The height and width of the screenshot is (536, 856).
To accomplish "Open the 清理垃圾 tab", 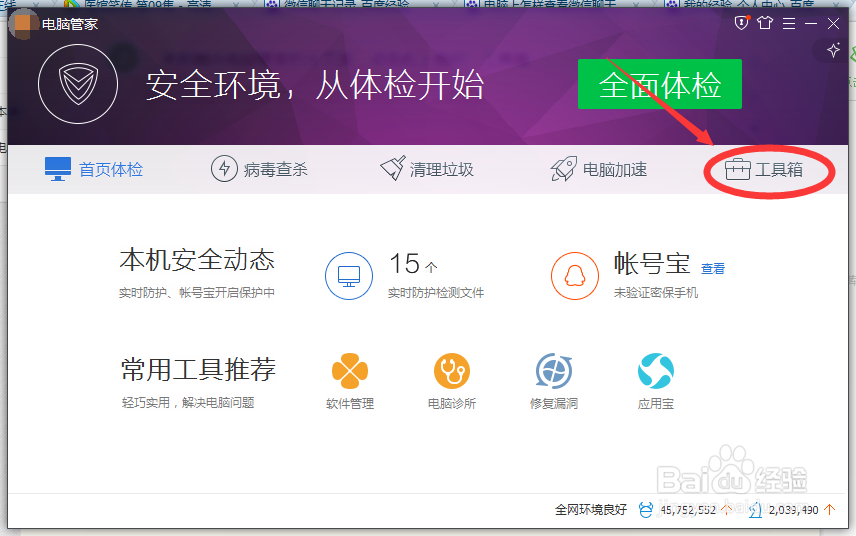I will tap(427, 169).
